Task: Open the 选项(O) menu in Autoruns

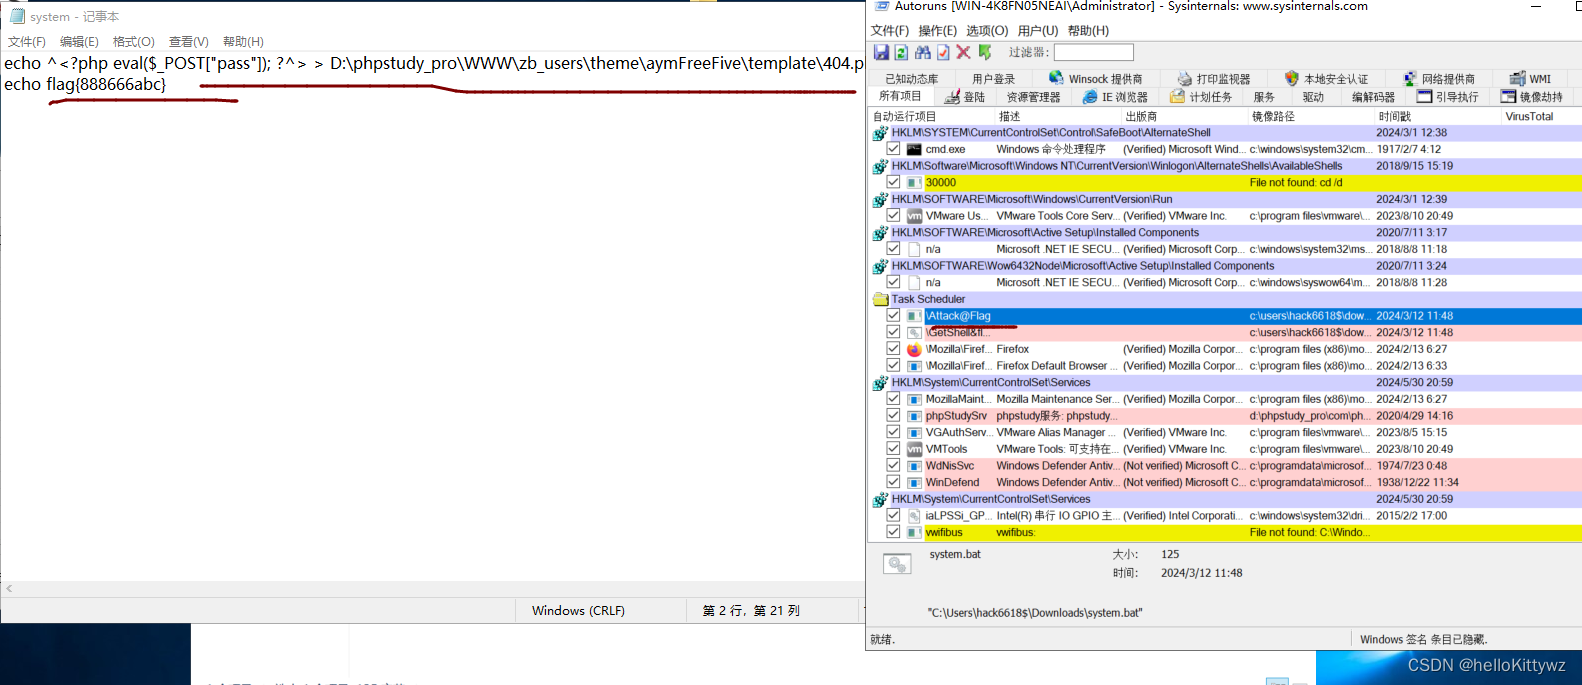Action: 987,31
